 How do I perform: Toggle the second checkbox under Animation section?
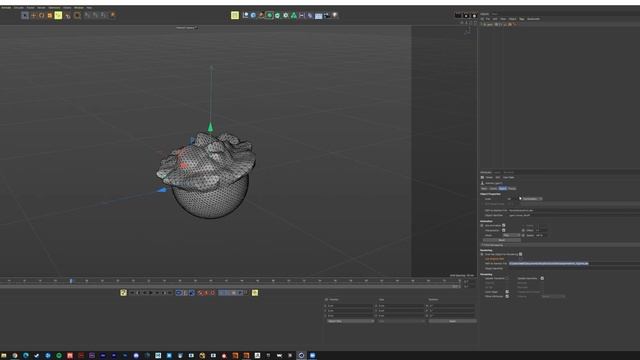click(504, 230)
